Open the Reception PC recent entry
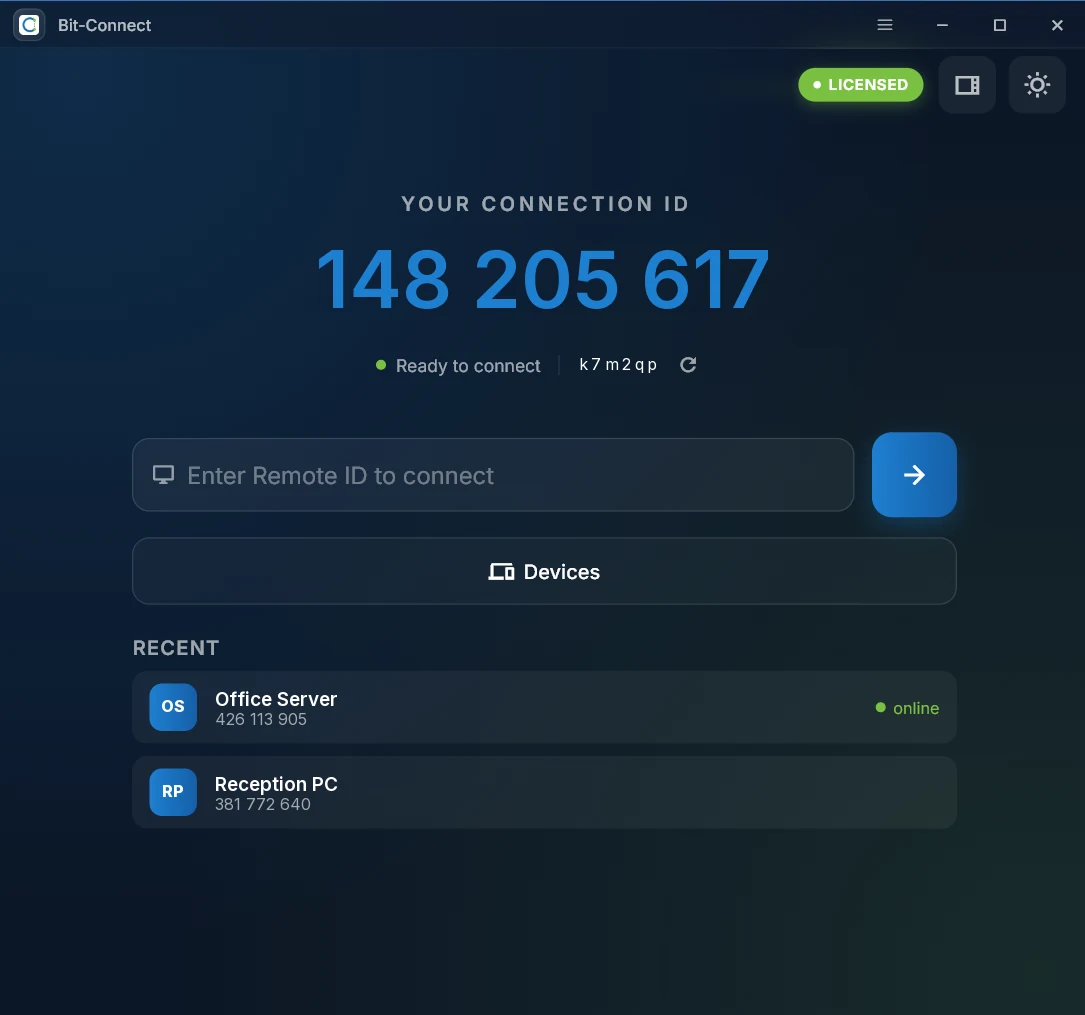The height and width of the screenshot is (1015, 1085). pyautogui.click(x=544, y=792)
